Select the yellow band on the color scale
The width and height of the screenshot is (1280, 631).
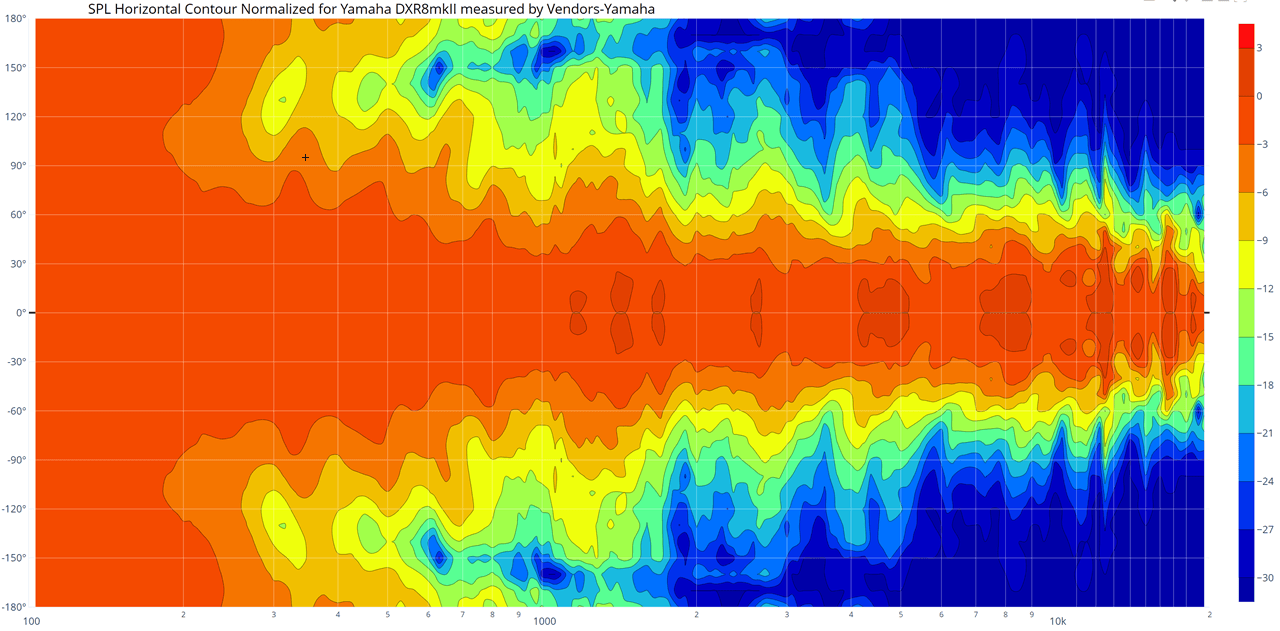1245,264
